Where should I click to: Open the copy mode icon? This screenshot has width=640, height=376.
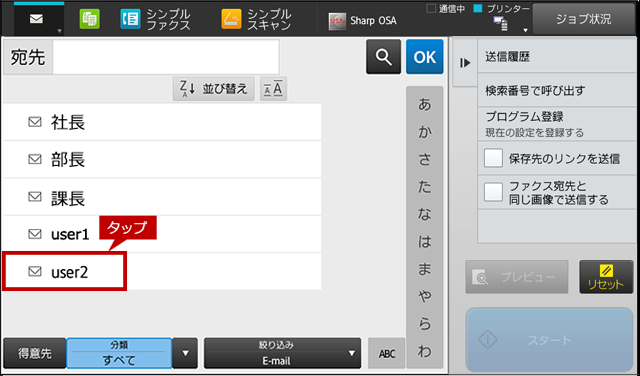pyautogui.click(x=89, y=19)
